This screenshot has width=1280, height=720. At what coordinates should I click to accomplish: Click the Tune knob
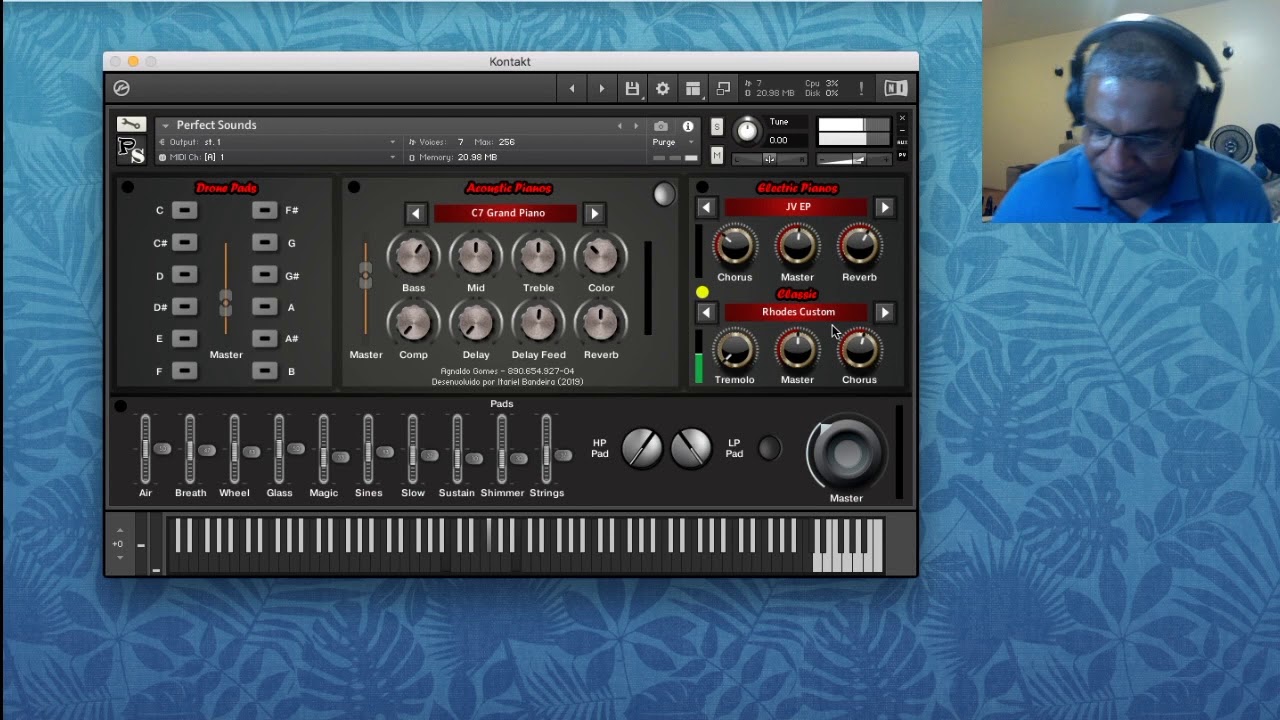[747, 130]
